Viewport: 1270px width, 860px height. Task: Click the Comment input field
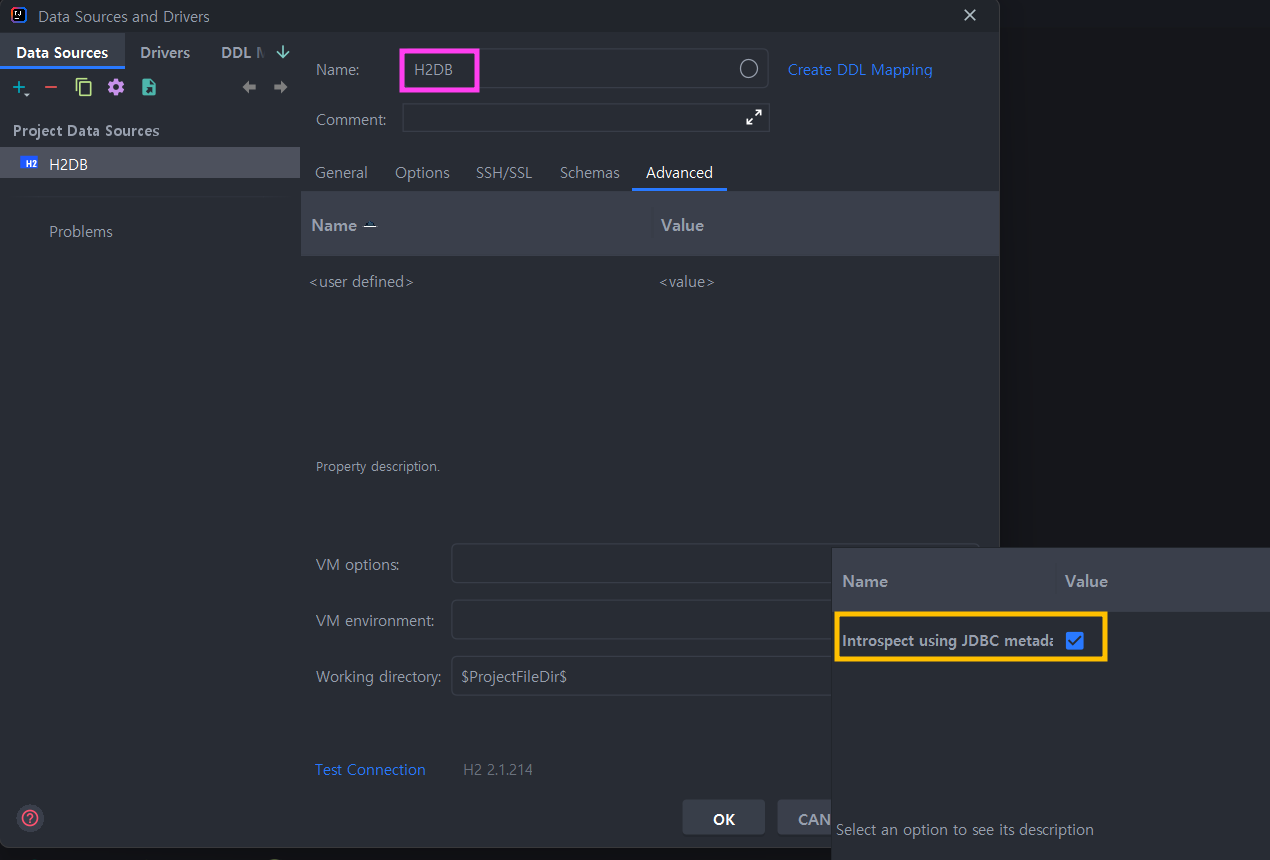(586, 118)
